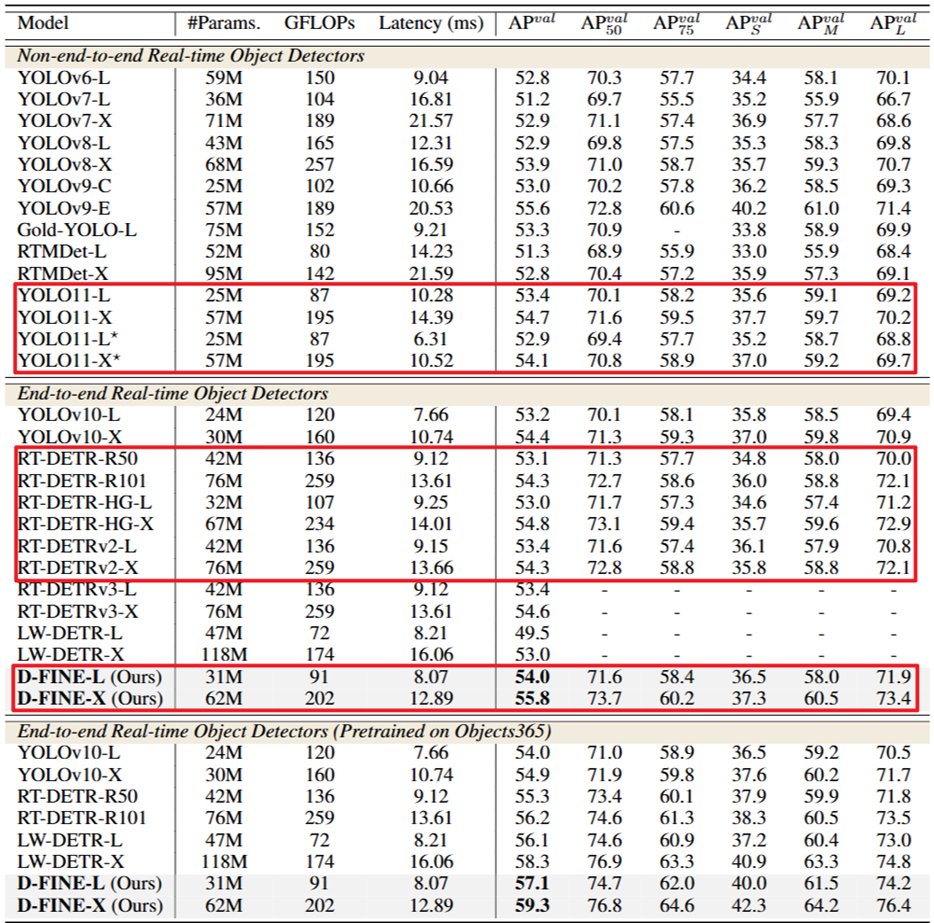Select the RT-DETR-HG-X model name
This screenshot has width=934, height=923.
[x=86, y=524]
